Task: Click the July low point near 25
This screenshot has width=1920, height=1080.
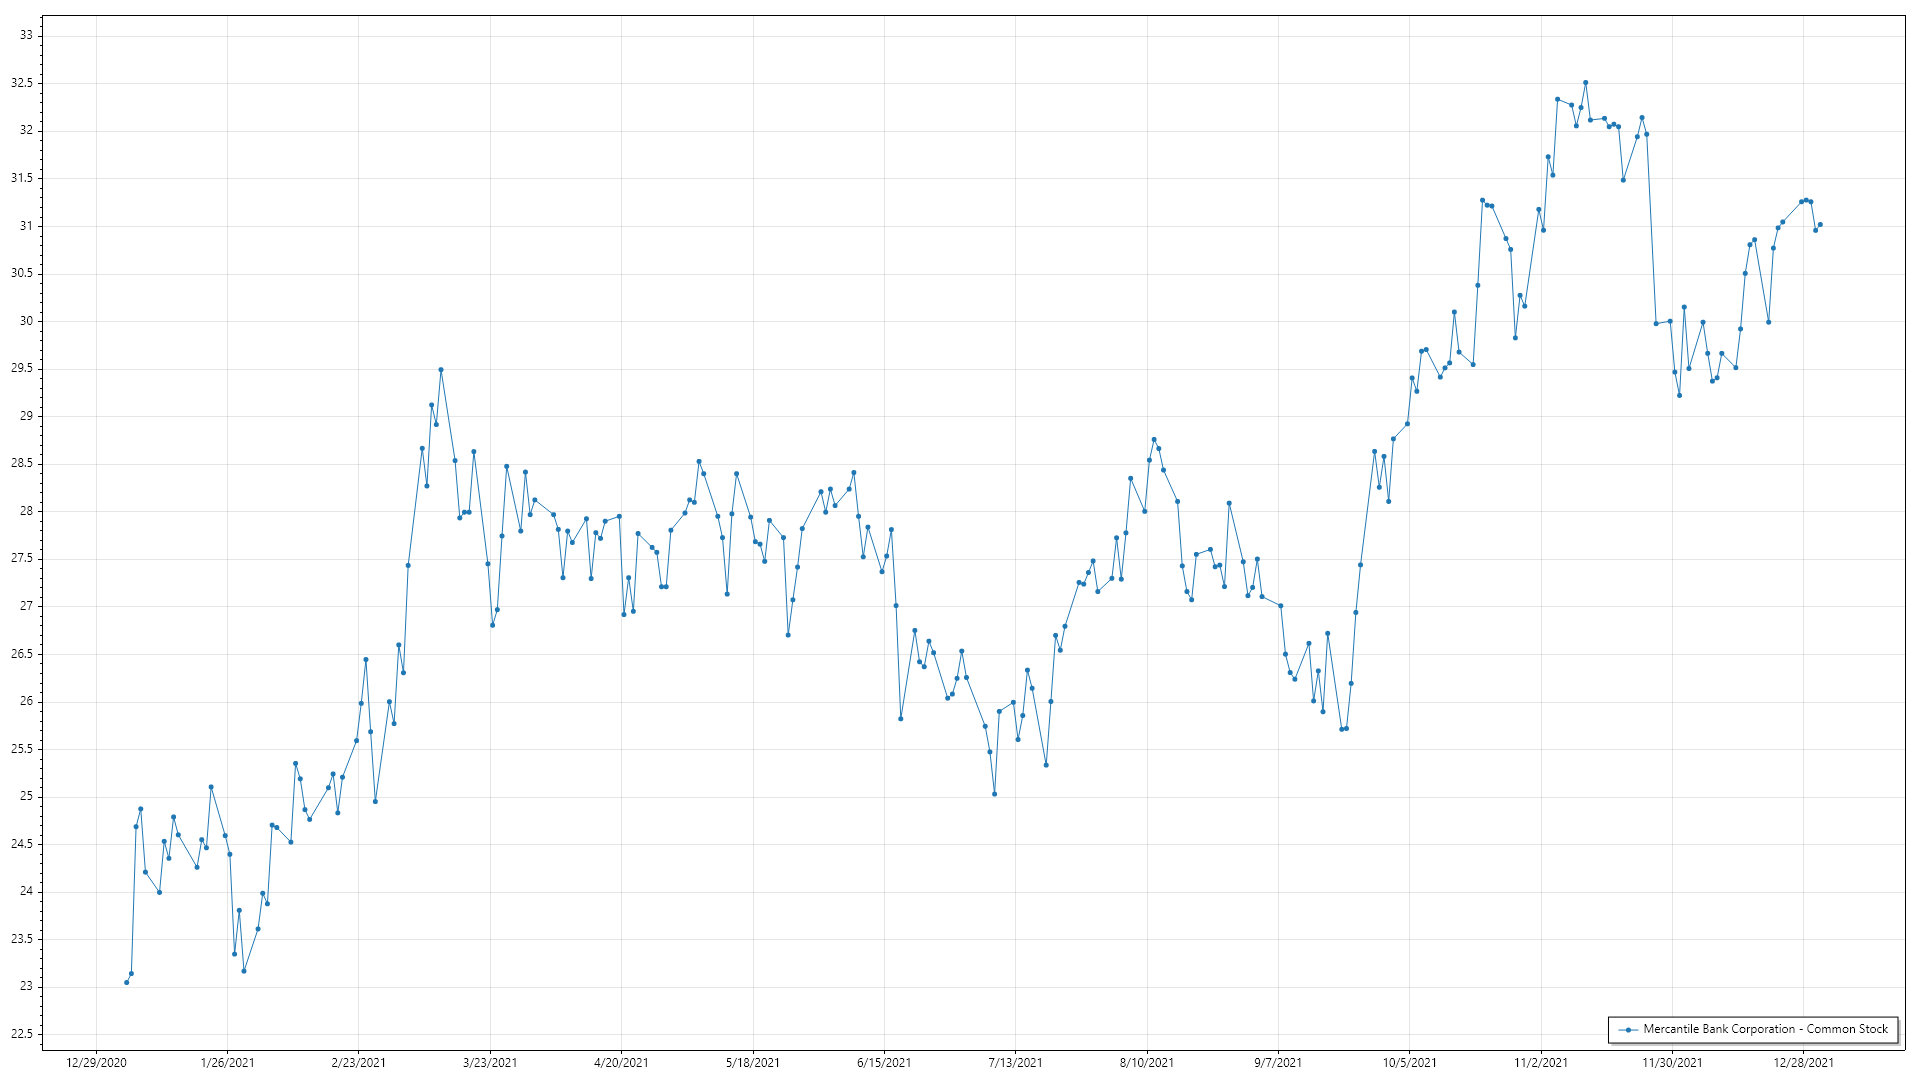Action: 994,794
